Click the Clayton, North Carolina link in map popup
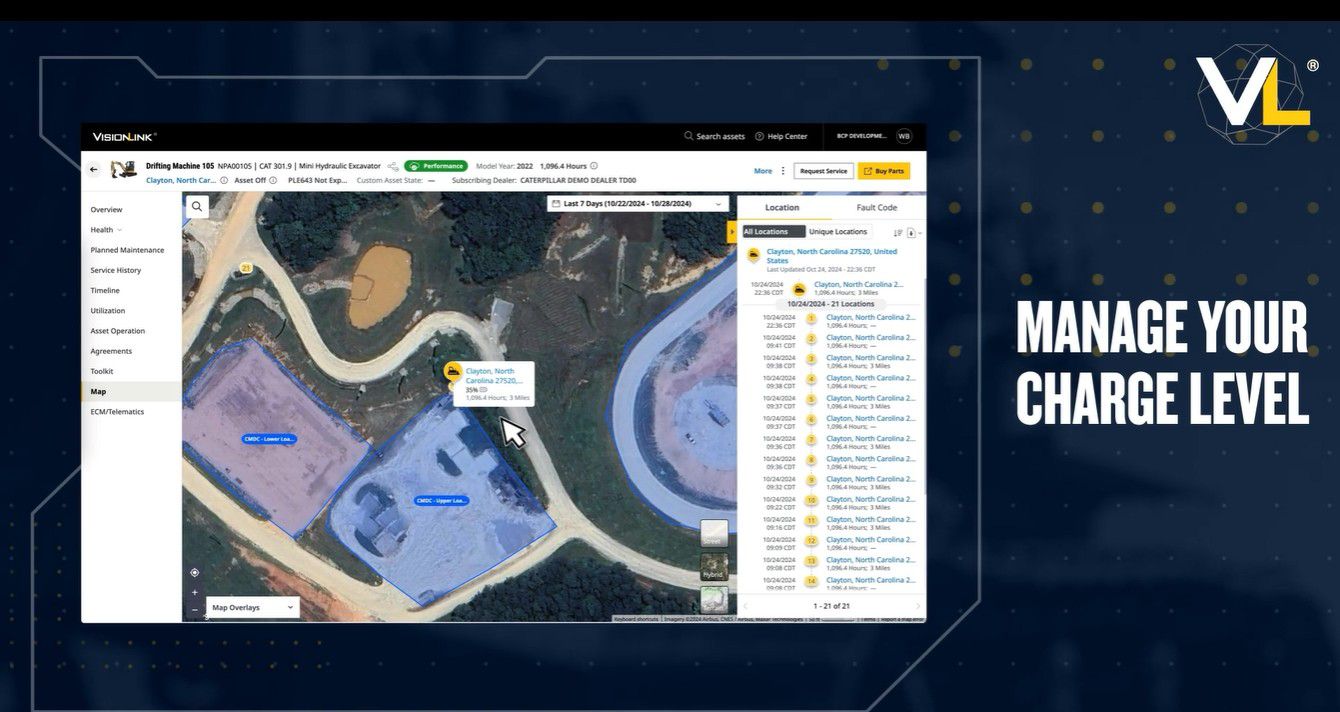 [494, 376]
